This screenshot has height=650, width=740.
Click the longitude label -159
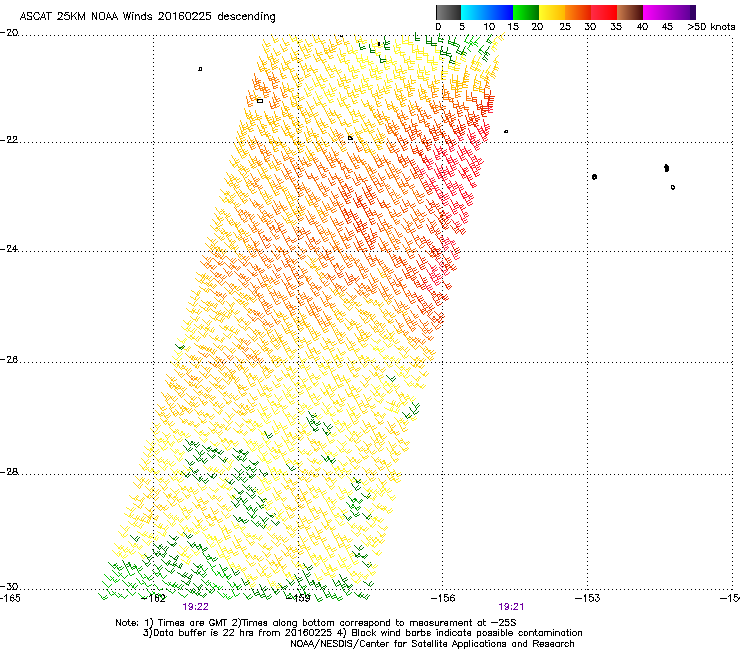299,599
